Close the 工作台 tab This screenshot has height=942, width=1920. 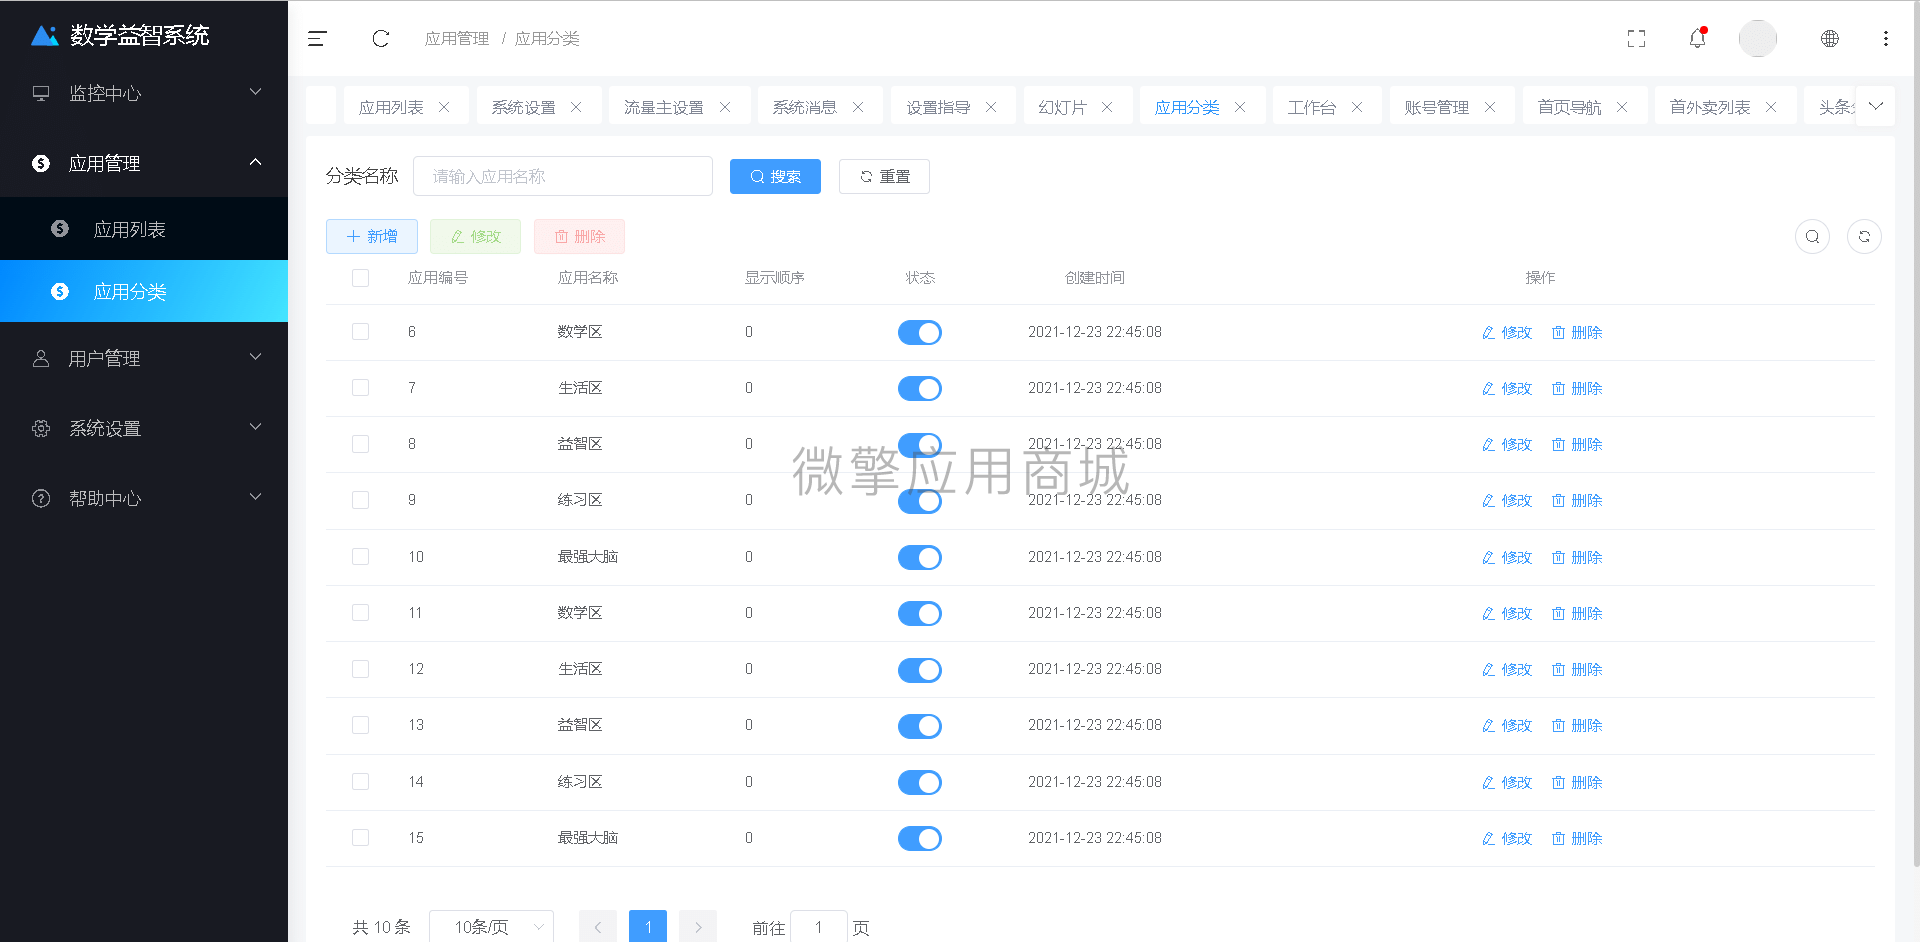[1357, 107]
